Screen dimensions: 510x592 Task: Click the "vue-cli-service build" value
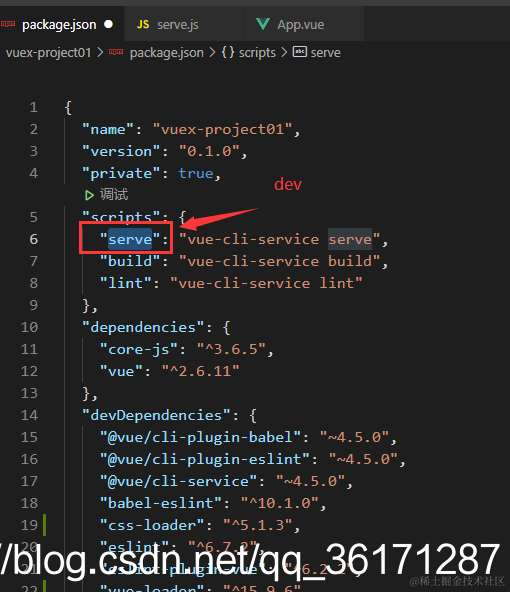point(280,261)
